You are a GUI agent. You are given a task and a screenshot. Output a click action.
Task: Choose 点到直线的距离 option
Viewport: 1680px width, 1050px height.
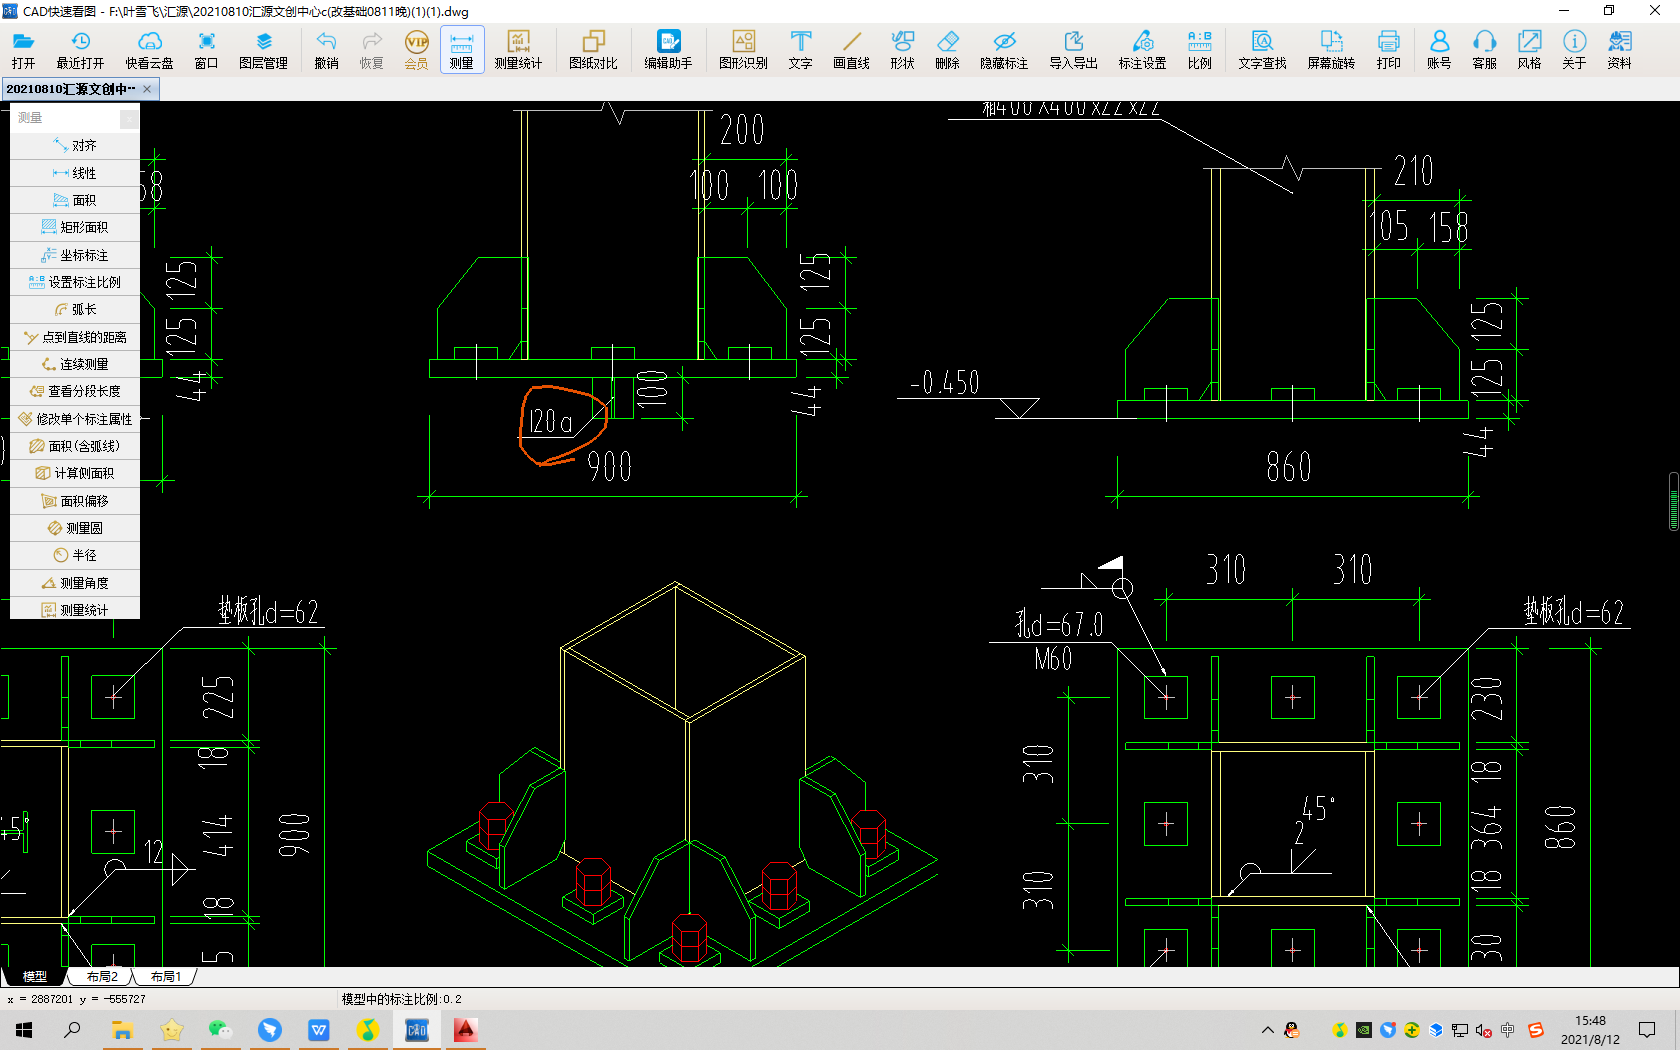(75, 337)
